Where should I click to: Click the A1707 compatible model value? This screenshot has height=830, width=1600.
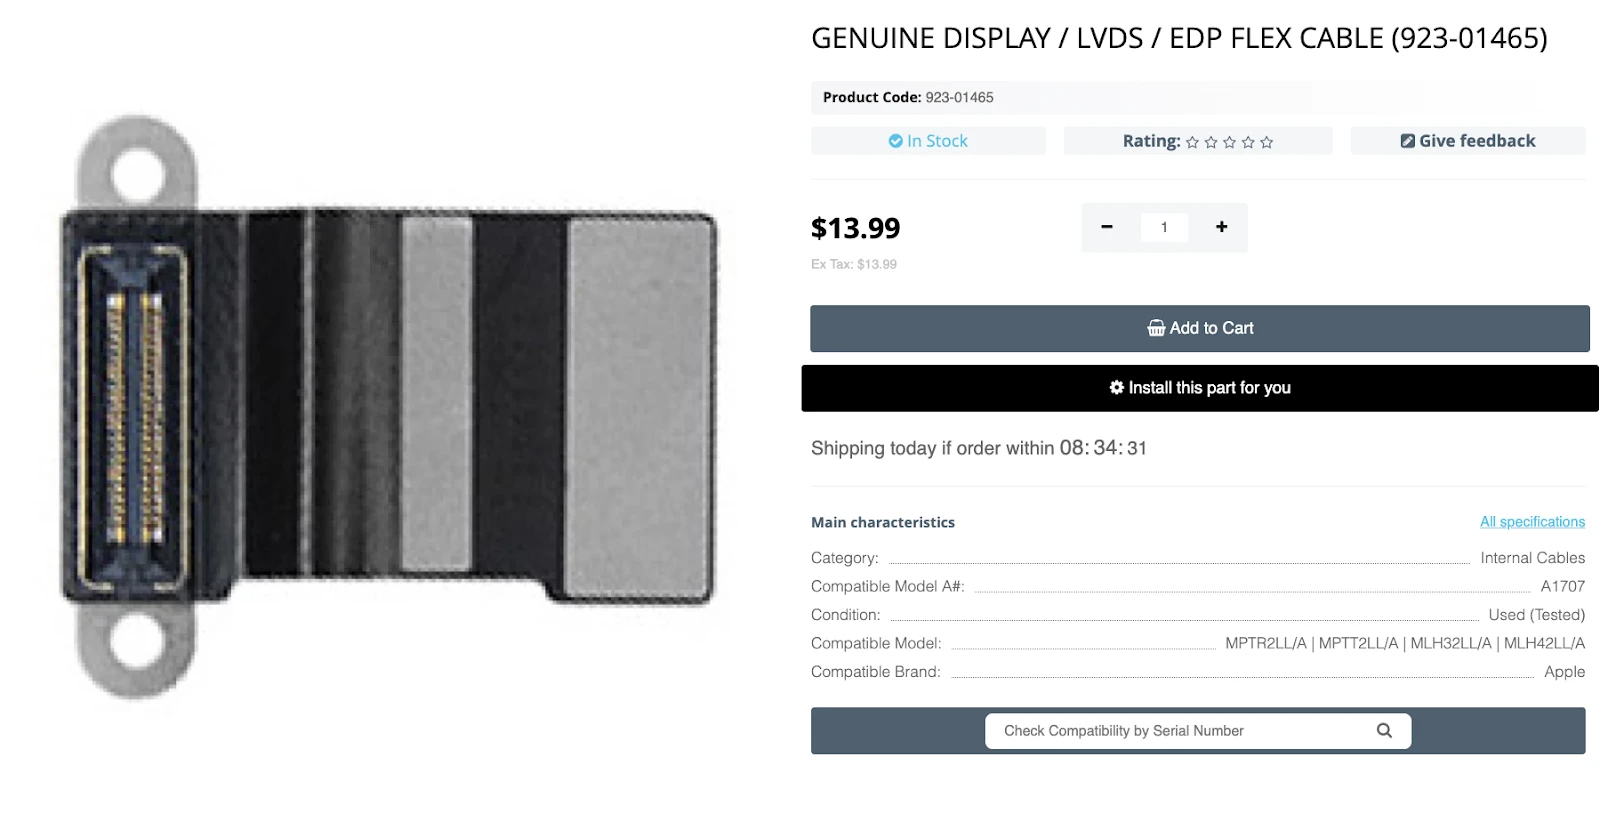1562,586
